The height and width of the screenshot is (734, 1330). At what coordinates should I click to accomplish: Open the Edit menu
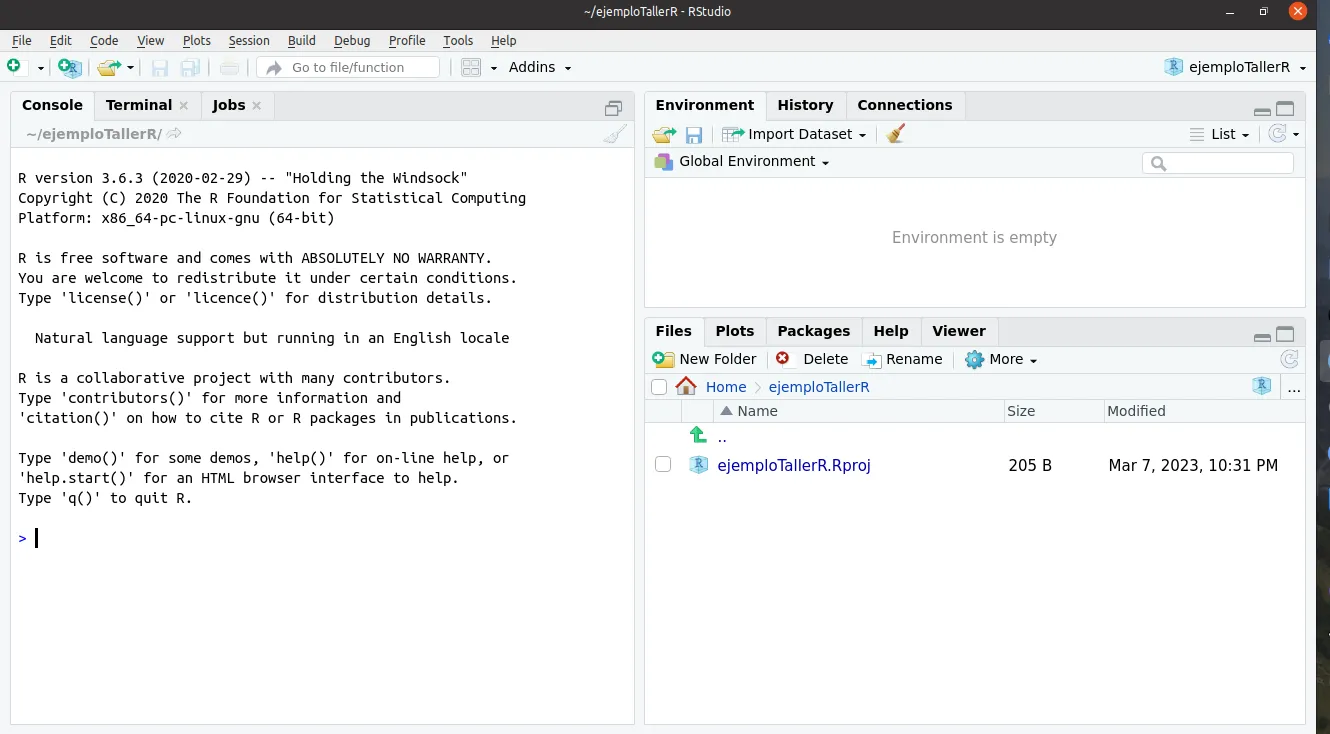(x=61, y=40)
